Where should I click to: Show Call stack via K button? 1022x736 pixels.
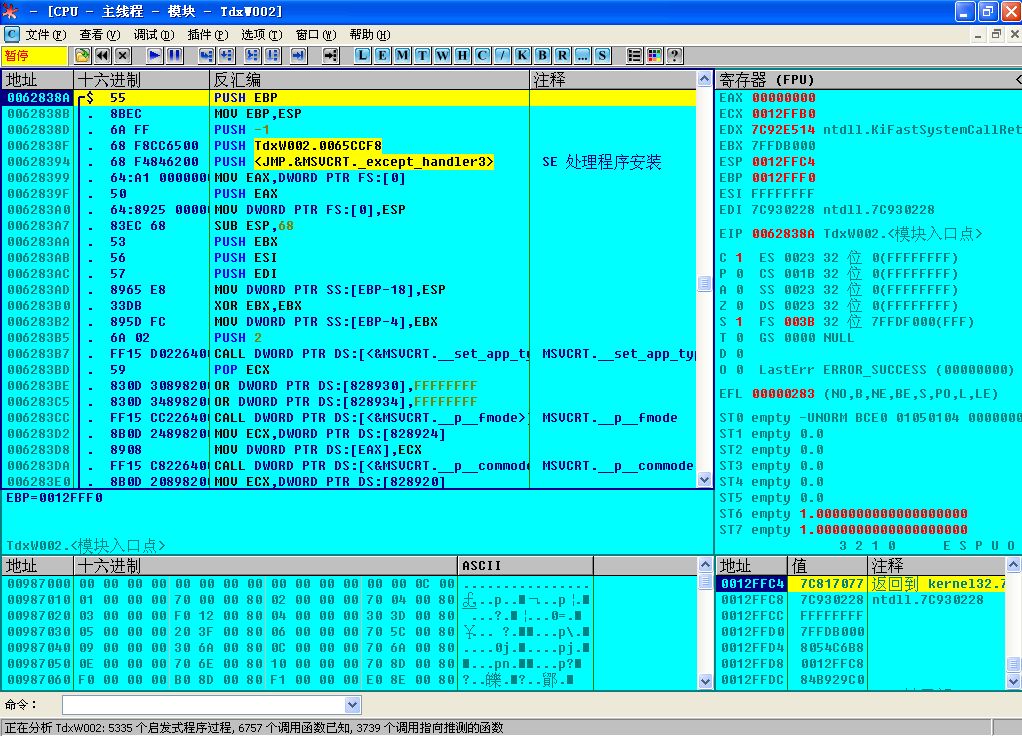tap(522, 55)
